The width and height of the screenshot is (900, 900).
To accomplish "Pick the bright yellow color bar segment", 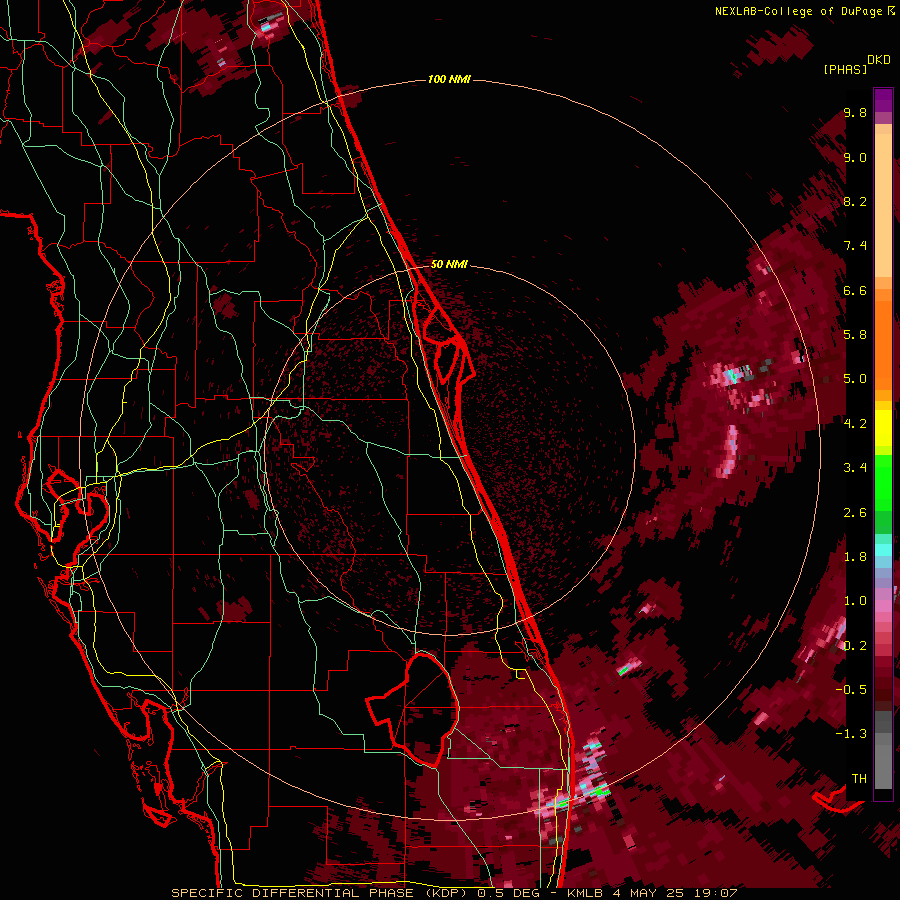I will (x=883, y=428).
